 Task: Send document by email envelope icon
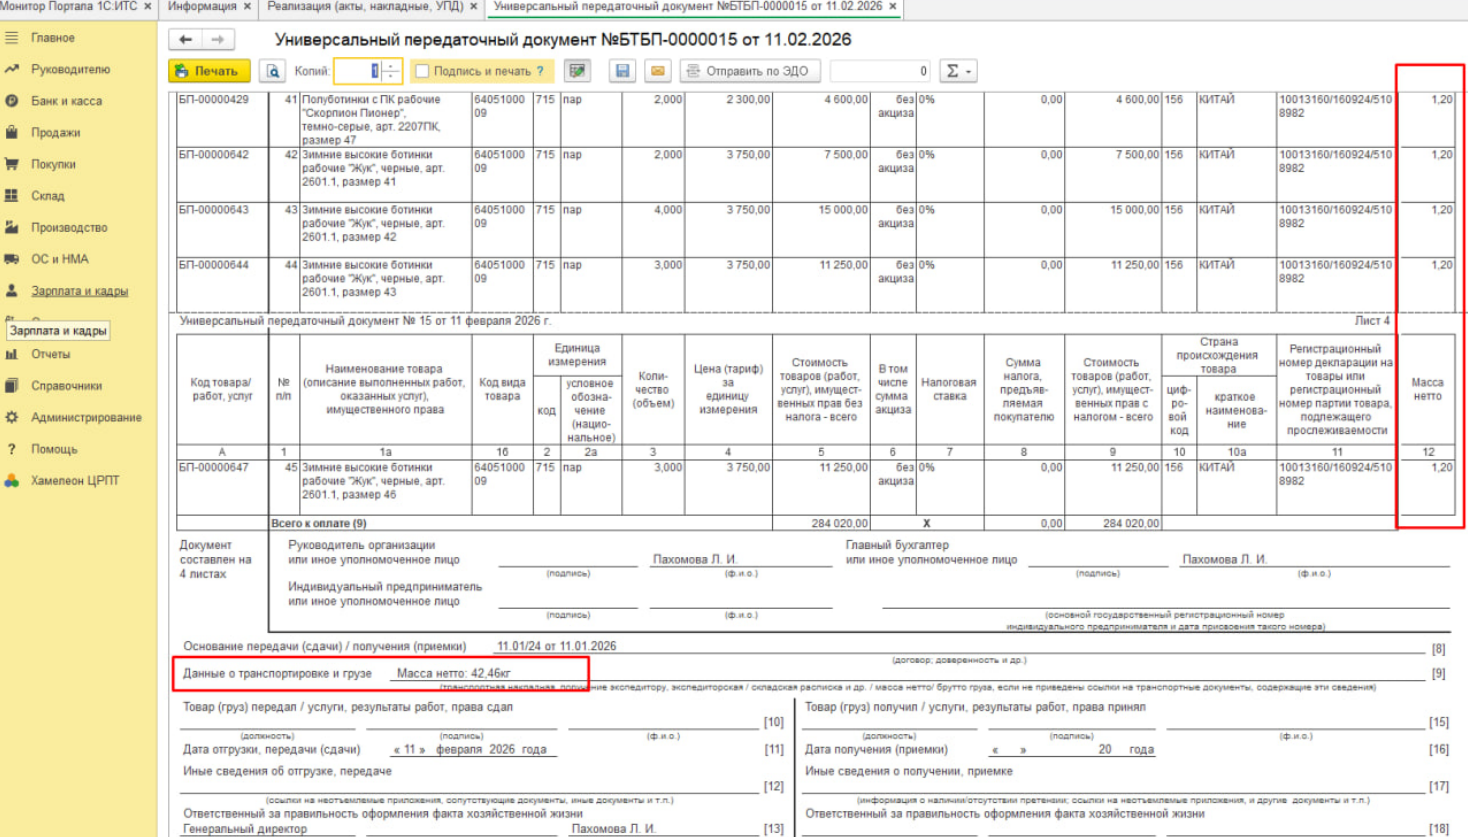coord(657,71)
